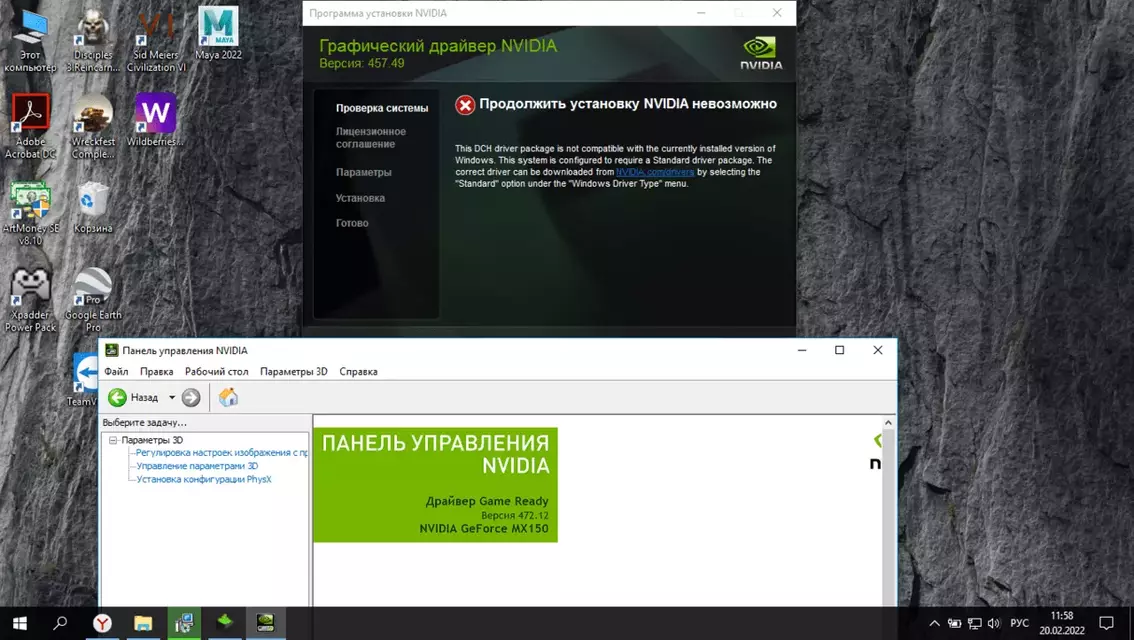
Task: Click the Проверка системы installer step
Action: click(x=382, y=108)
